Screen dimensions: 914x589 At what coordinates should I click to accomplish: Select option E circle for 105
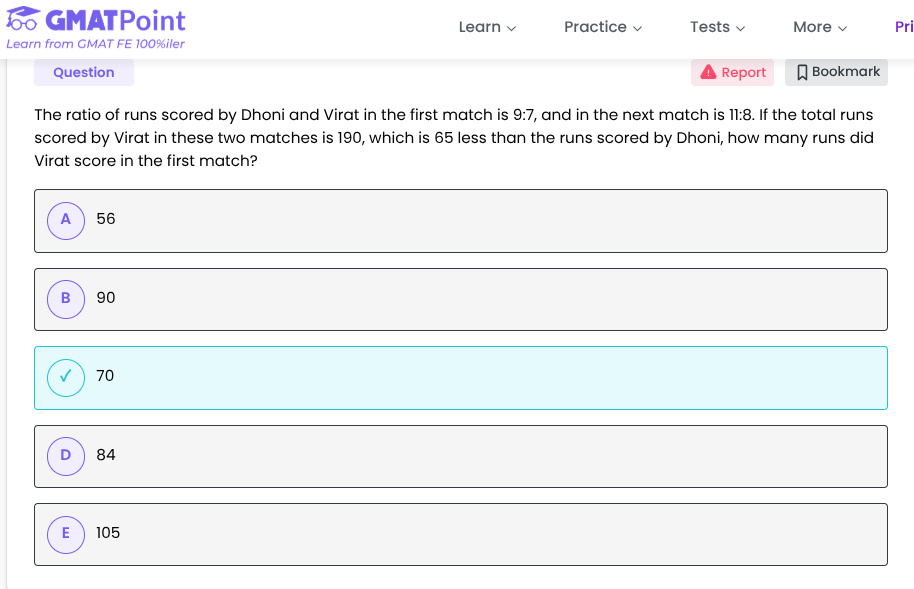coord(66,533)
